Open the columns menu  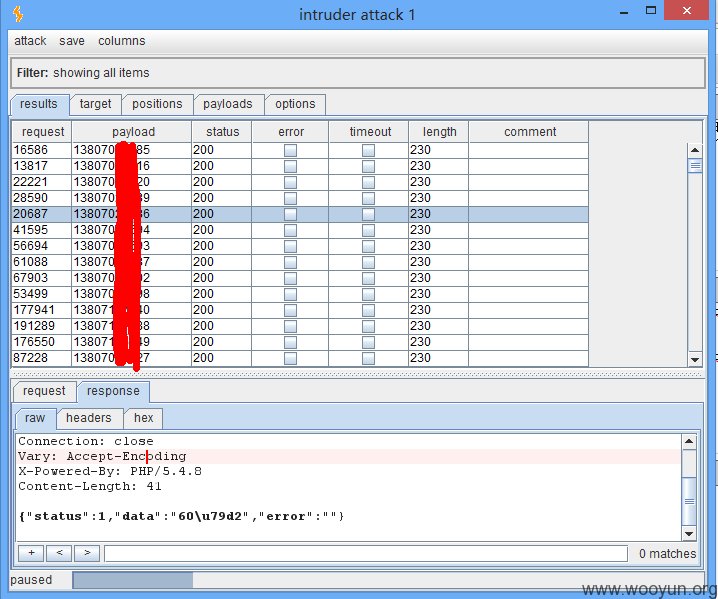coord(122,41)
